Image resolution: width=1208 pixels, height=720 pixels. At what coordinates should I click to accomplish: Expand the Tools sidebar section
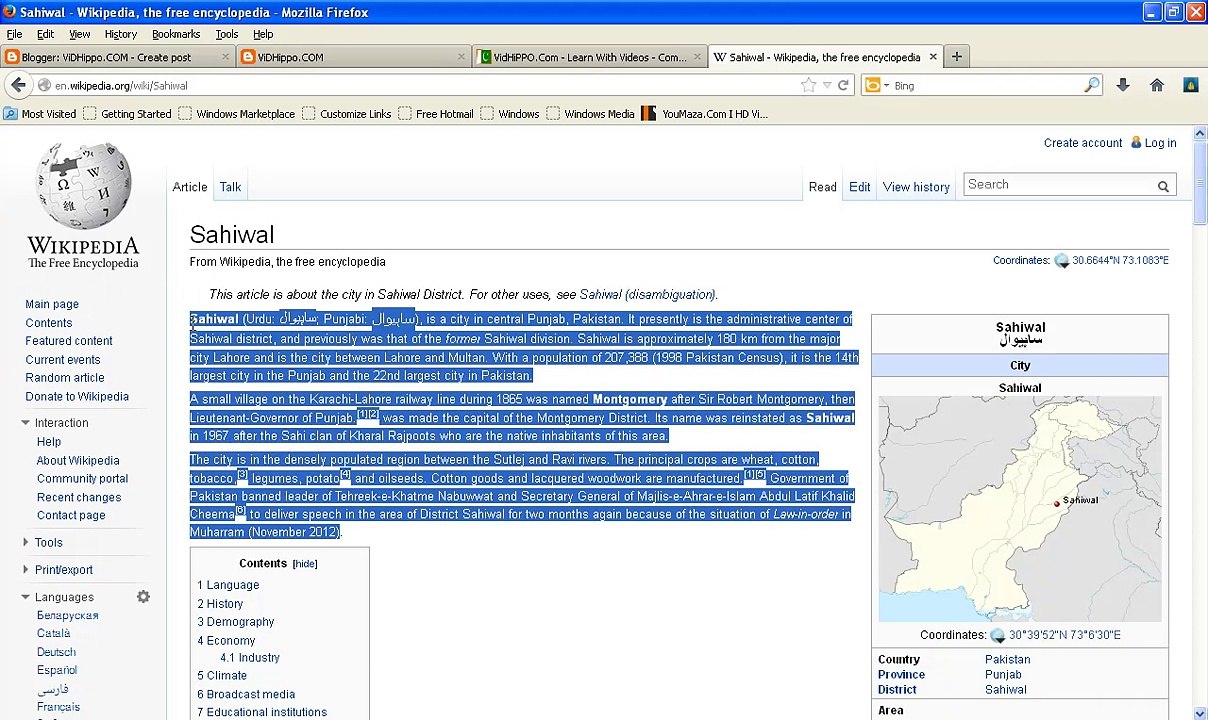[25, 542]
